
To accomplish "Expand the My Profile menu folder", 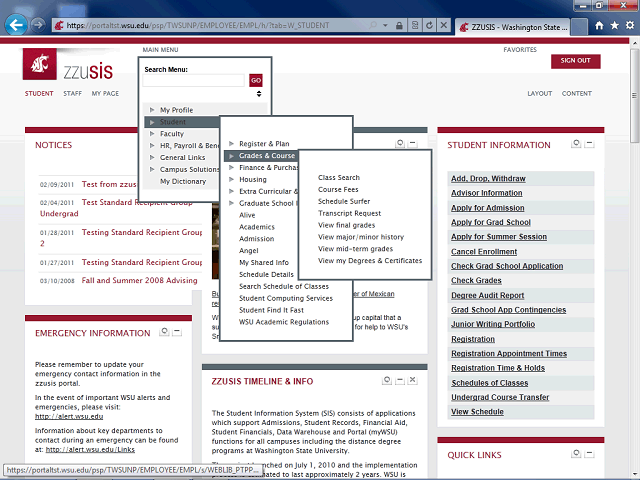I will (x=152, y=110).
